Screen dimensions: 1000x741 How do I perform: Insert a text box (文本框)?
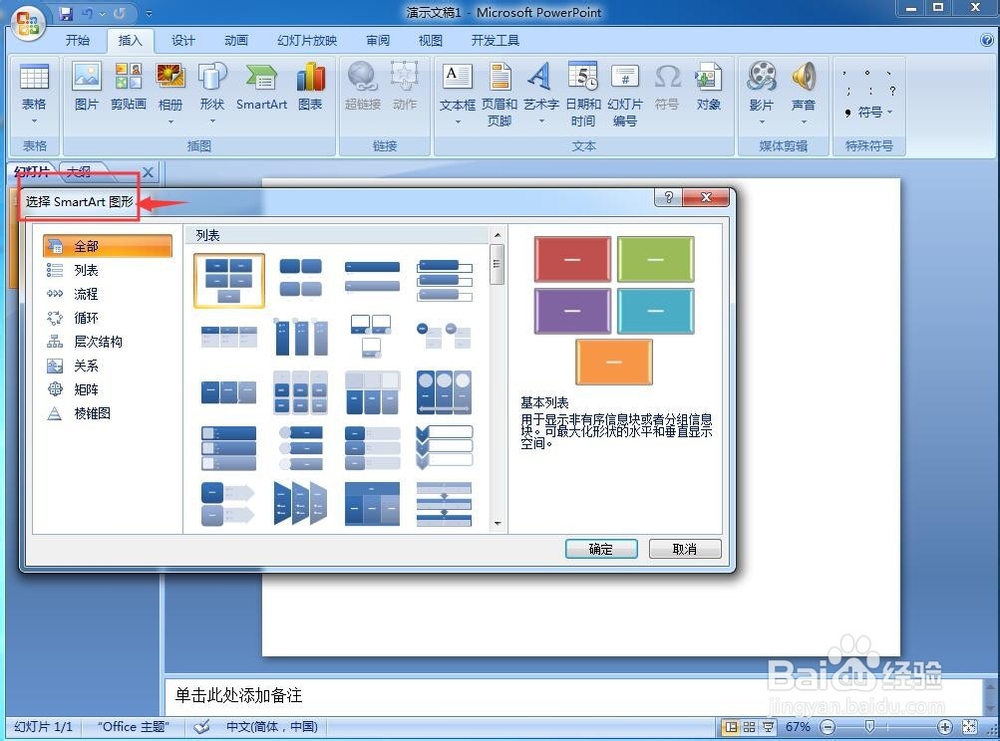(x=457, y=93)
